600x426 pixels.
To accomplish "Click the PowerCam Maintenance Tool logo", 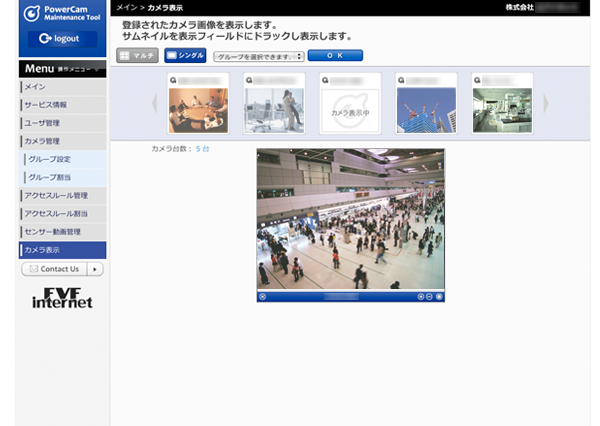I will tap(62, 13).
